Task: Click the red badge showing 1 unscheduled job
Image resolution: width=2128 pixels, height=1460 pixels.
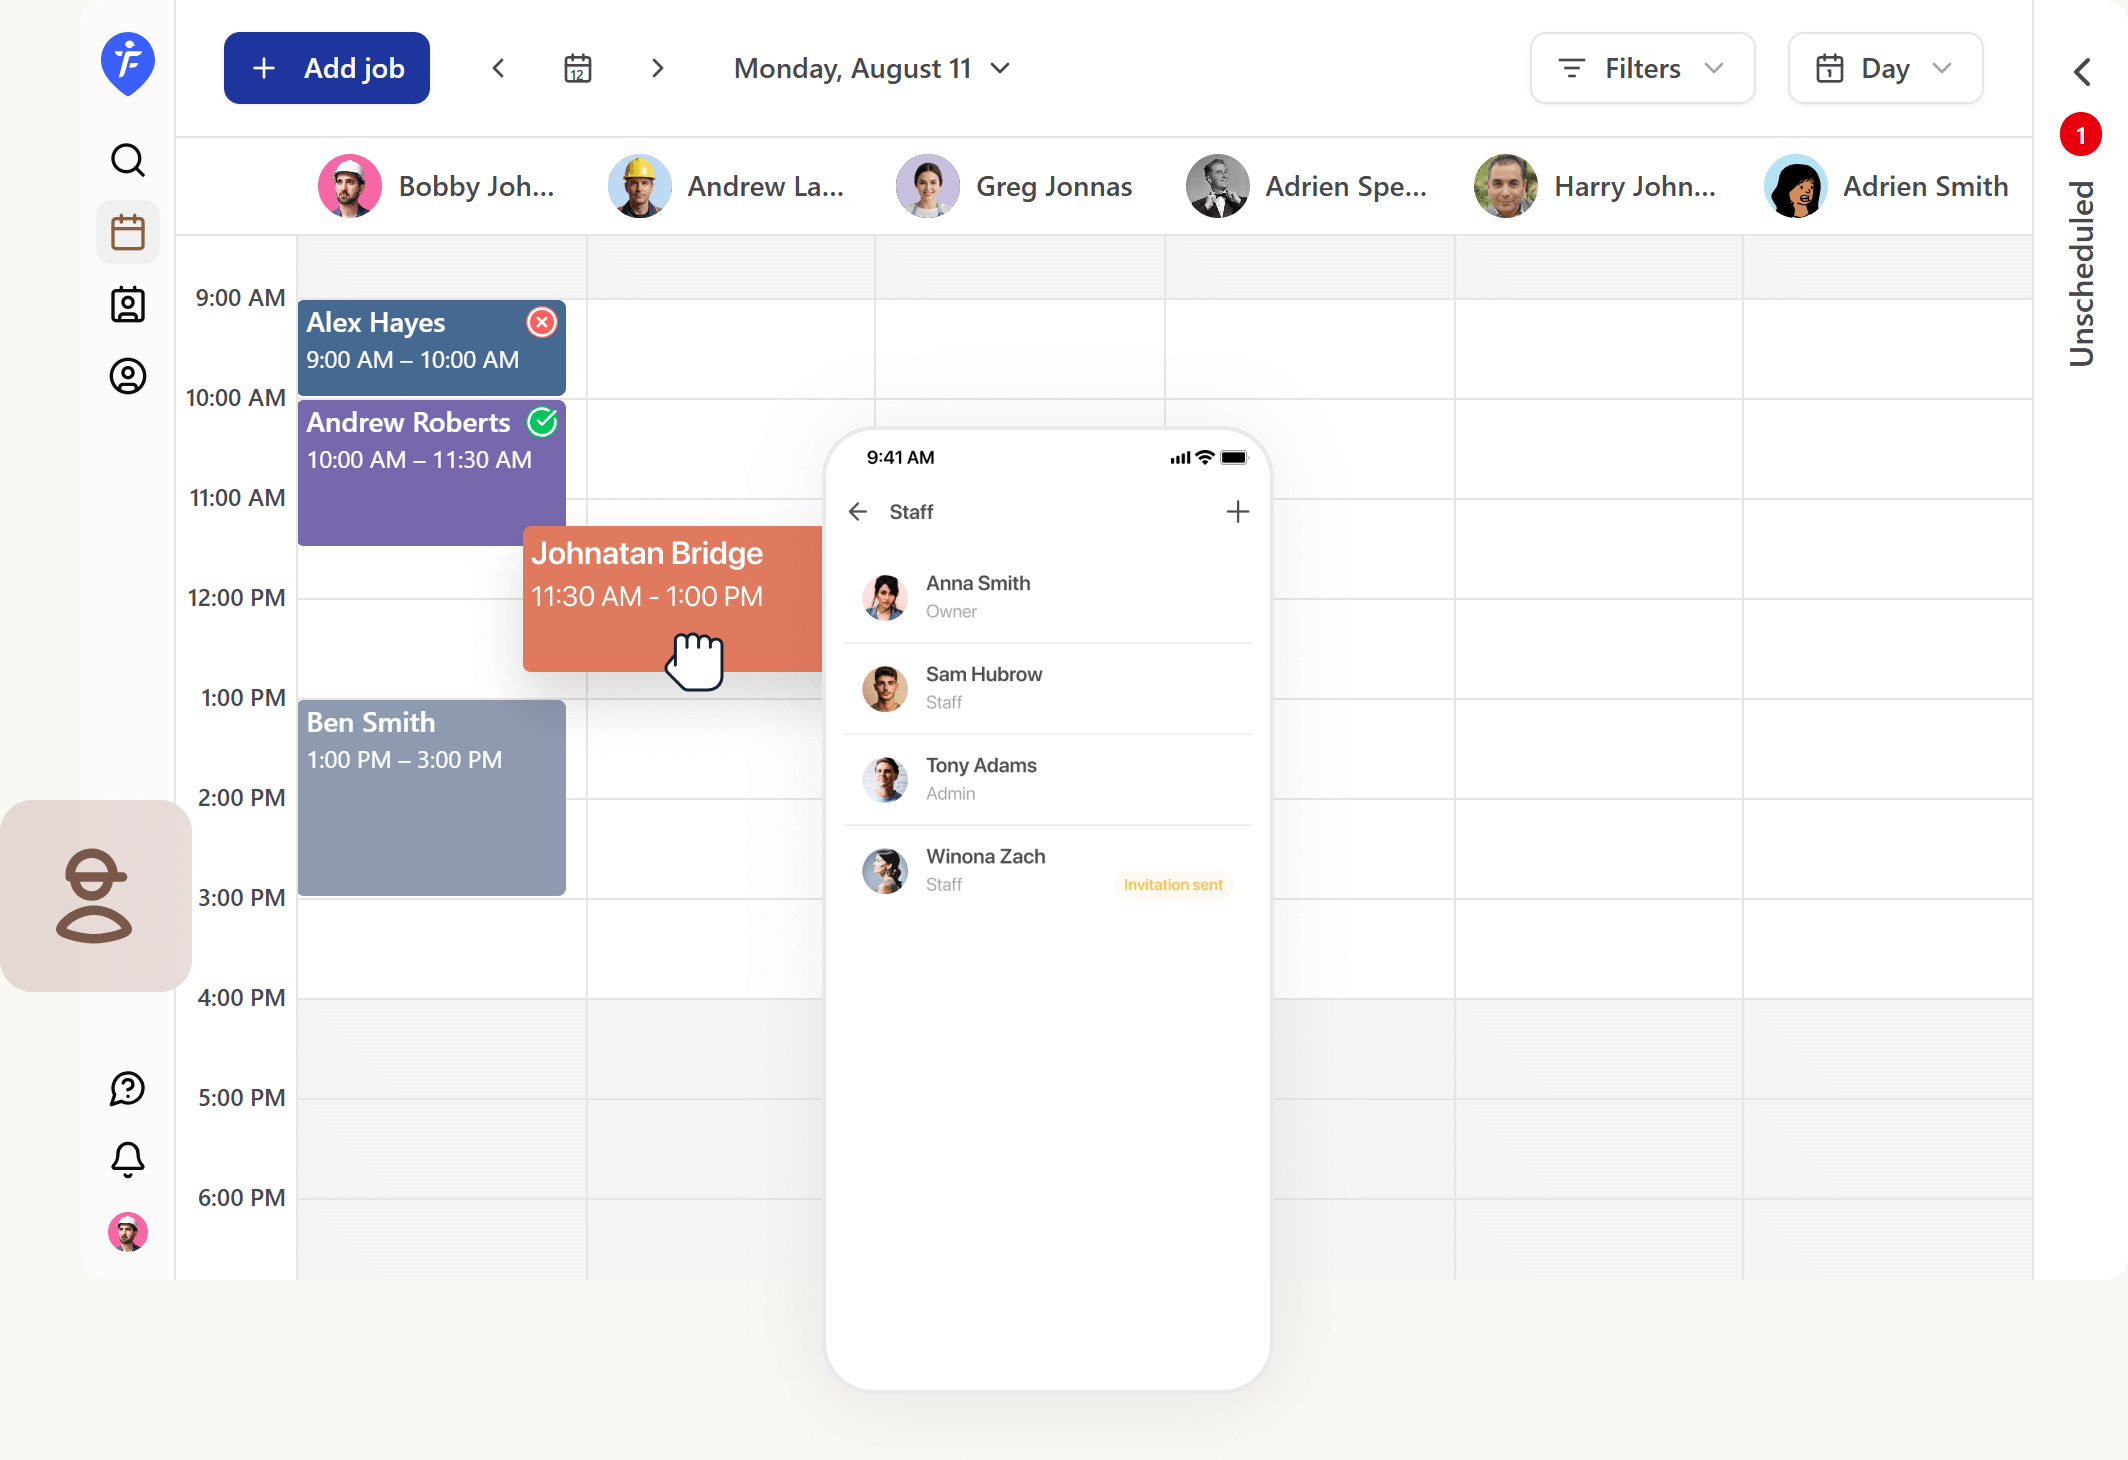Action: tap(2079, 134)
